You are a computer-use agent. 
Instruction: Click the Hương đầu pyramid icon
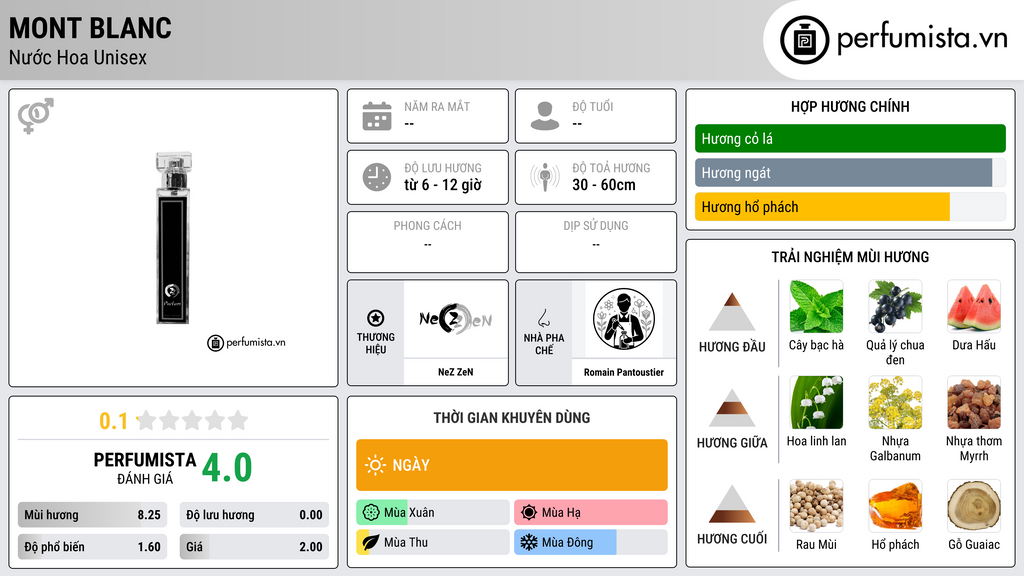[732, 312]
